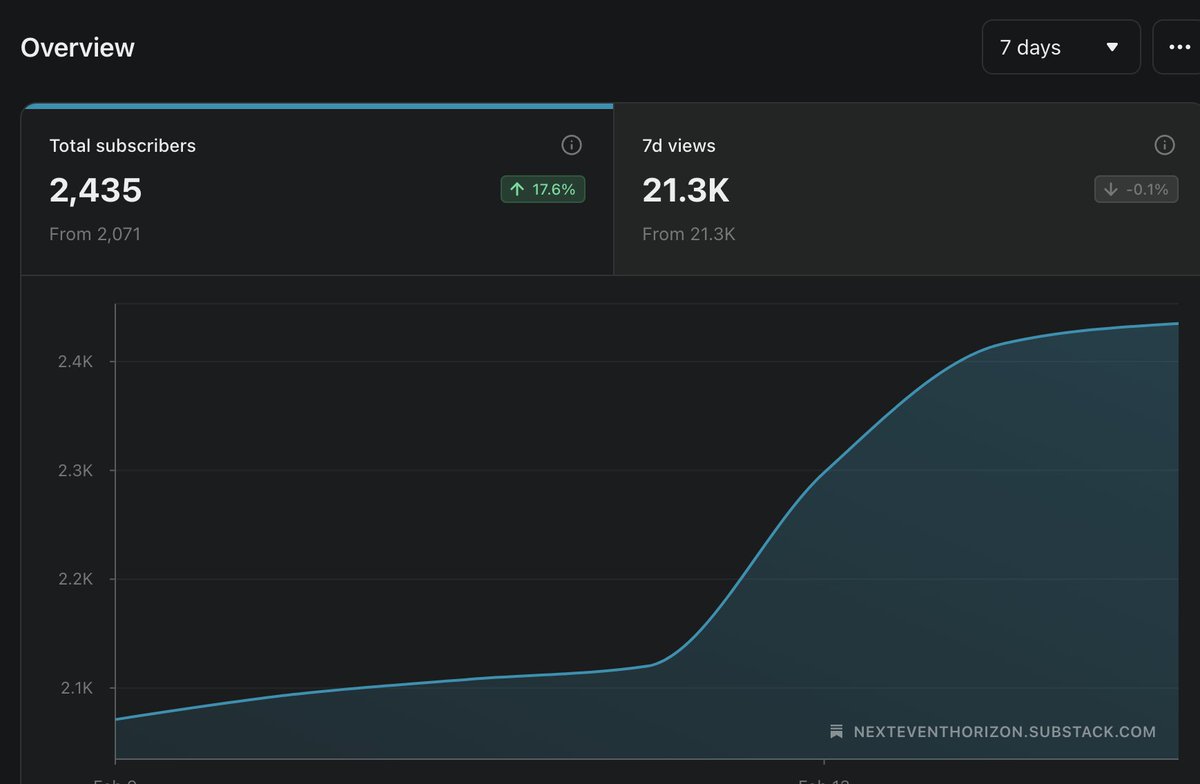Click the Overview heading
Screen dimensions: 1200x784
click(x=78, y=47)
